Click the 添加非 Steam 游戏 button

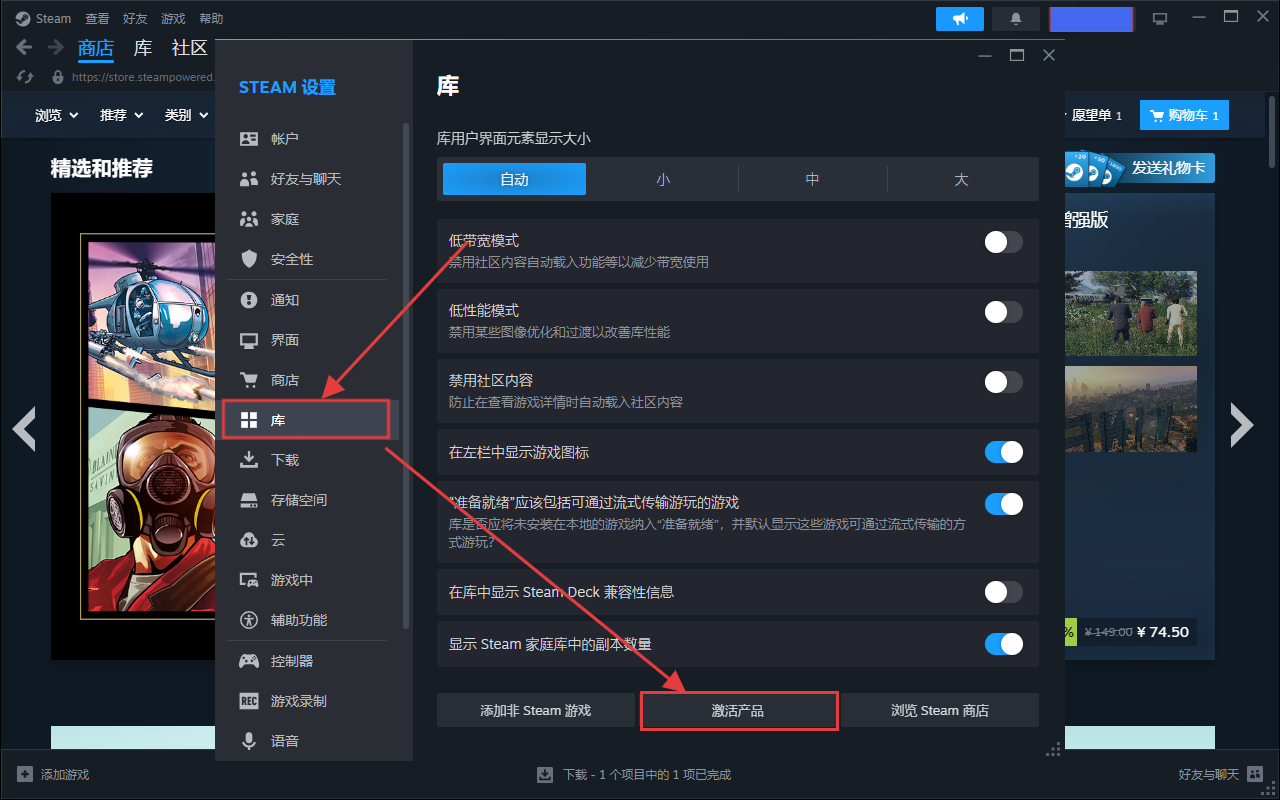coord(536,710)
